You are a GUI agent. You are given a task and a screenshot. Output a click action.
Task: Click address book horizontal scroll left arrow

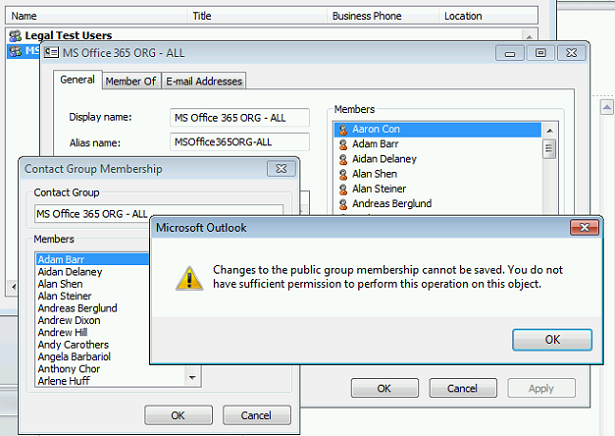coord(13,287)
